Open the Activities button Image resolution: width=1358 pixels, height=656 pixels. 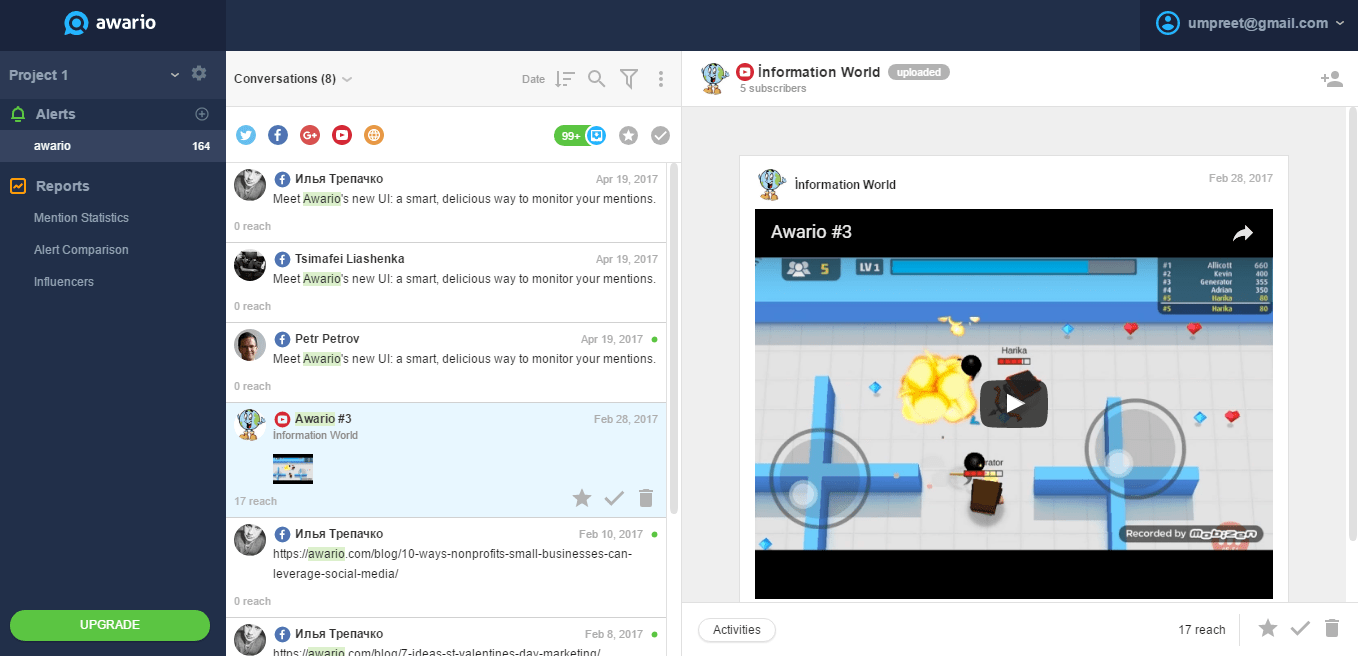(x=737, y=630)
